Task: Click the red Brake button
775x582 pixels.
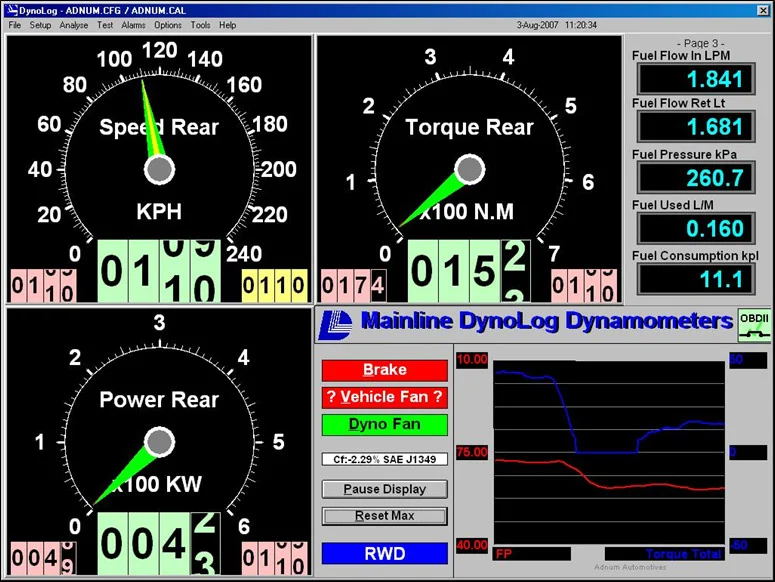Action: (x=385, y=370)
